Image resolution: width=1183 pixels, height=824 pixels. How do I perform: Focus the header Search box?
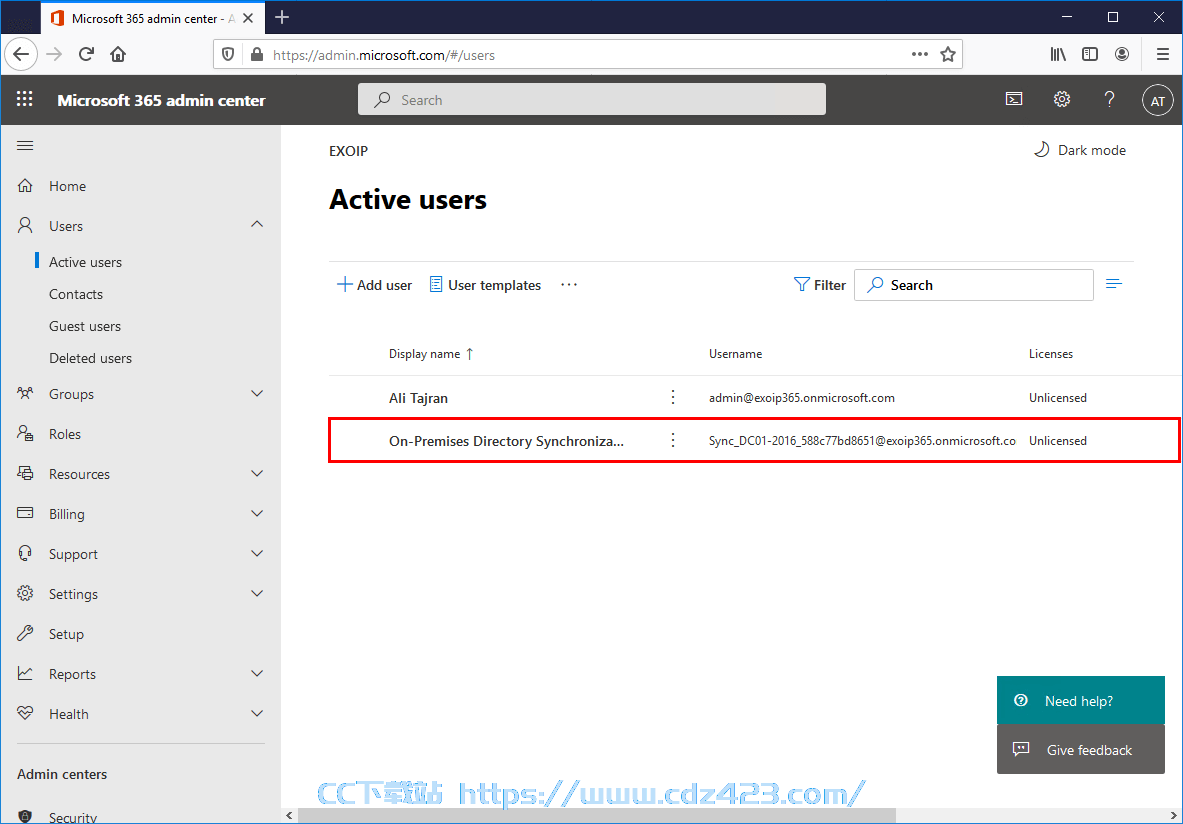592,100
